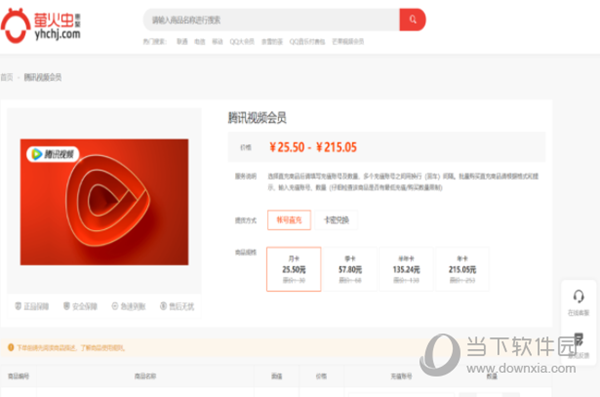Click 腾讯视频会员 breadcrumb link
This screenshot has height=397, width=600.
(42, 77)
